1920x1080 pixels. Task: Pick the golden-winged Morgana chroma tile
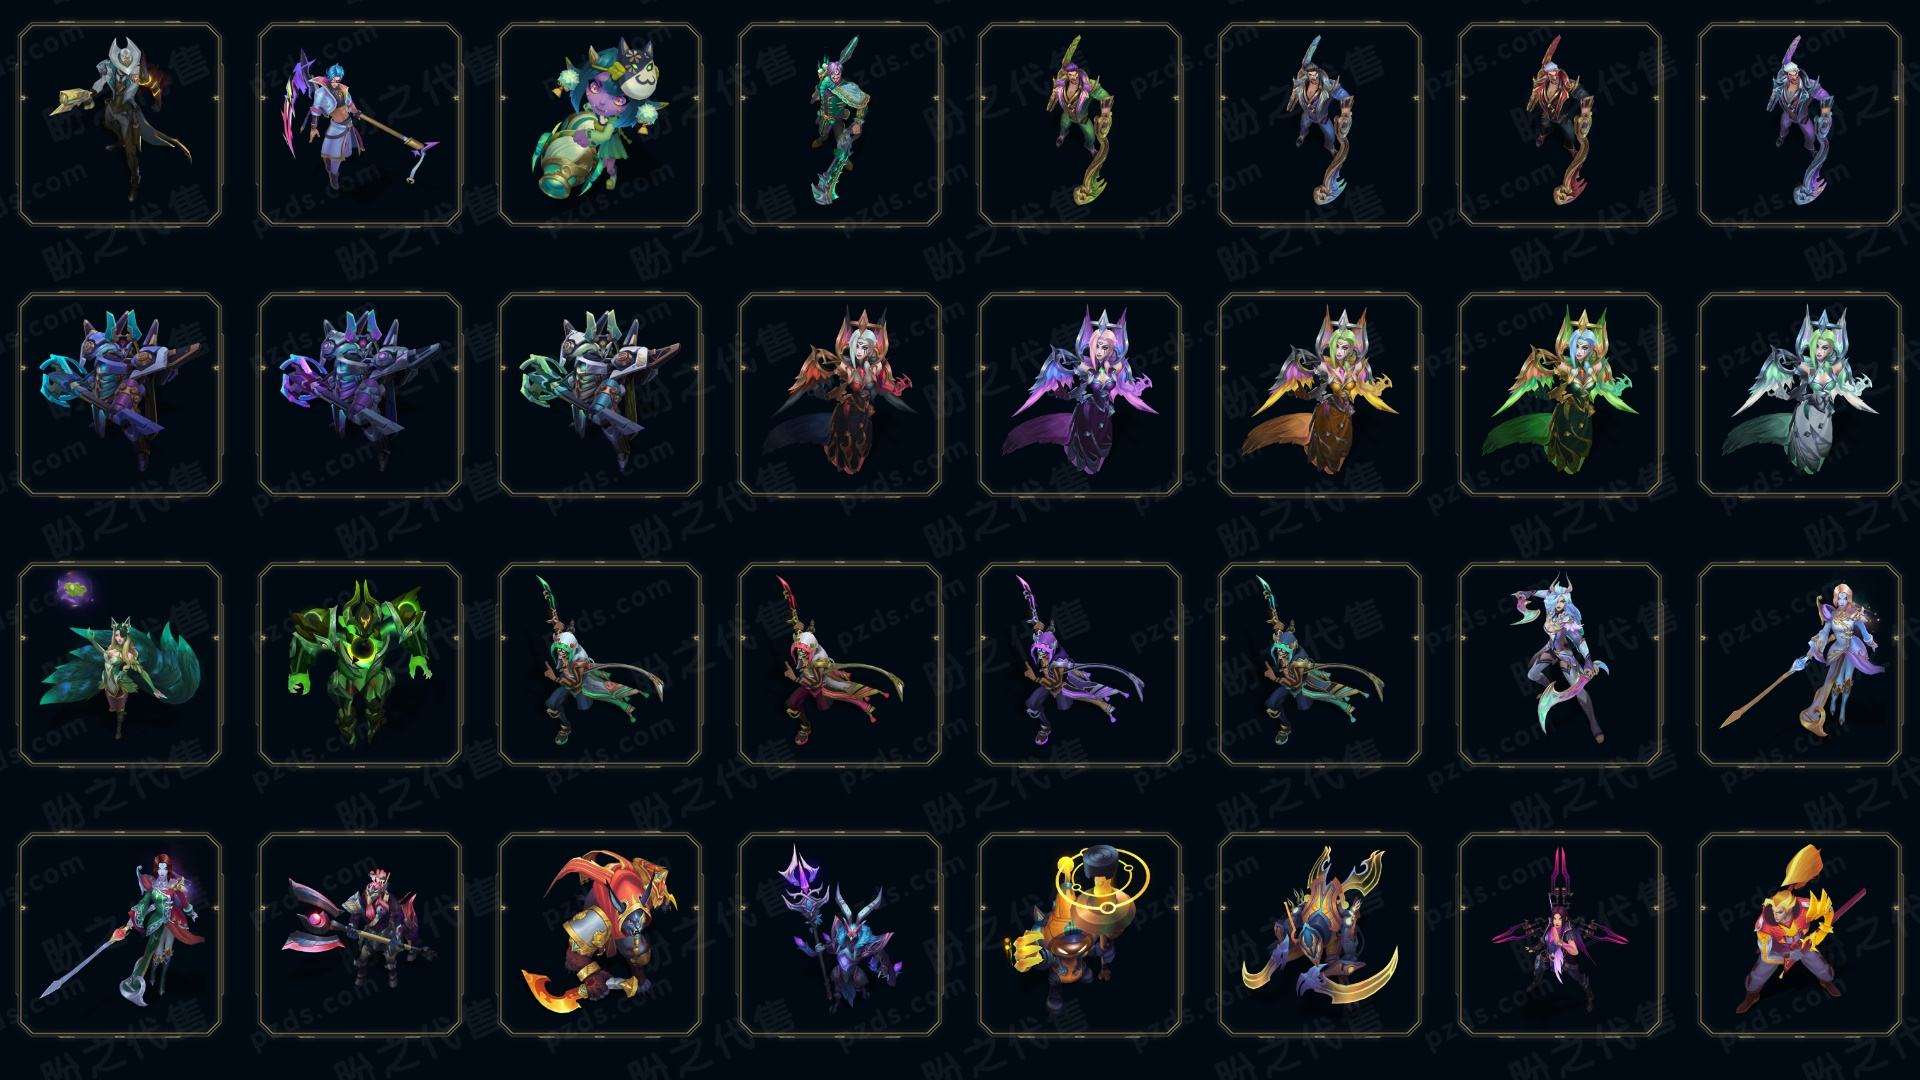(x=1320, y=394)
